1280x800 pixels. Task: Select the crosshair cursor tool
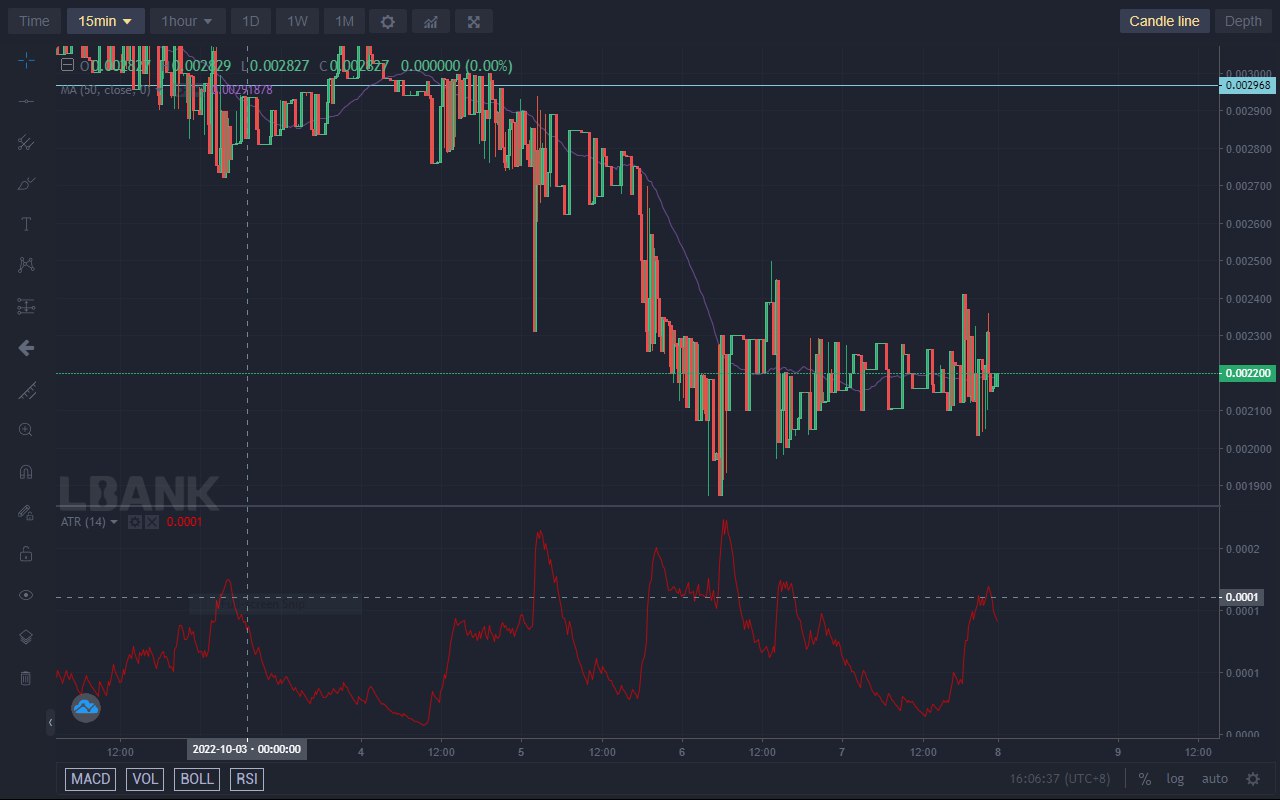coord(26,61)
